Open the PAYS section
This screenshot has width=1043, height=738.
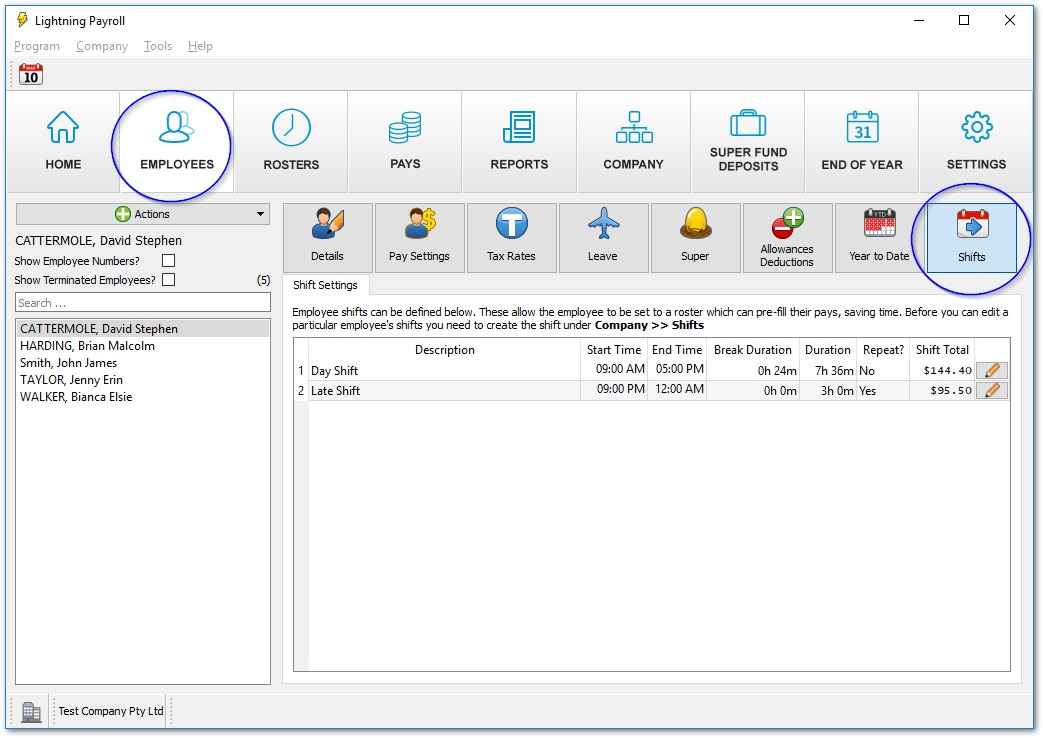[x=405, y=142]
